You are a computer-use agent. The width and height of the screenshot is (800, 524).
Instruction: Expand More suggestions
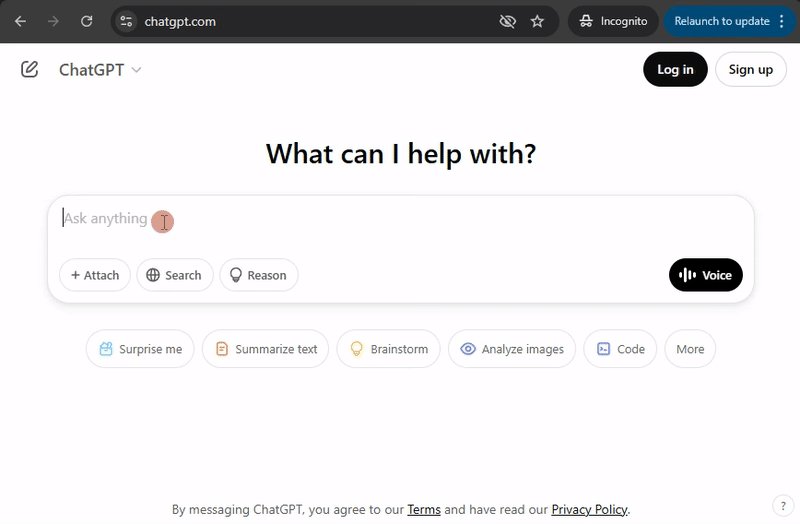tap(690, 349)
